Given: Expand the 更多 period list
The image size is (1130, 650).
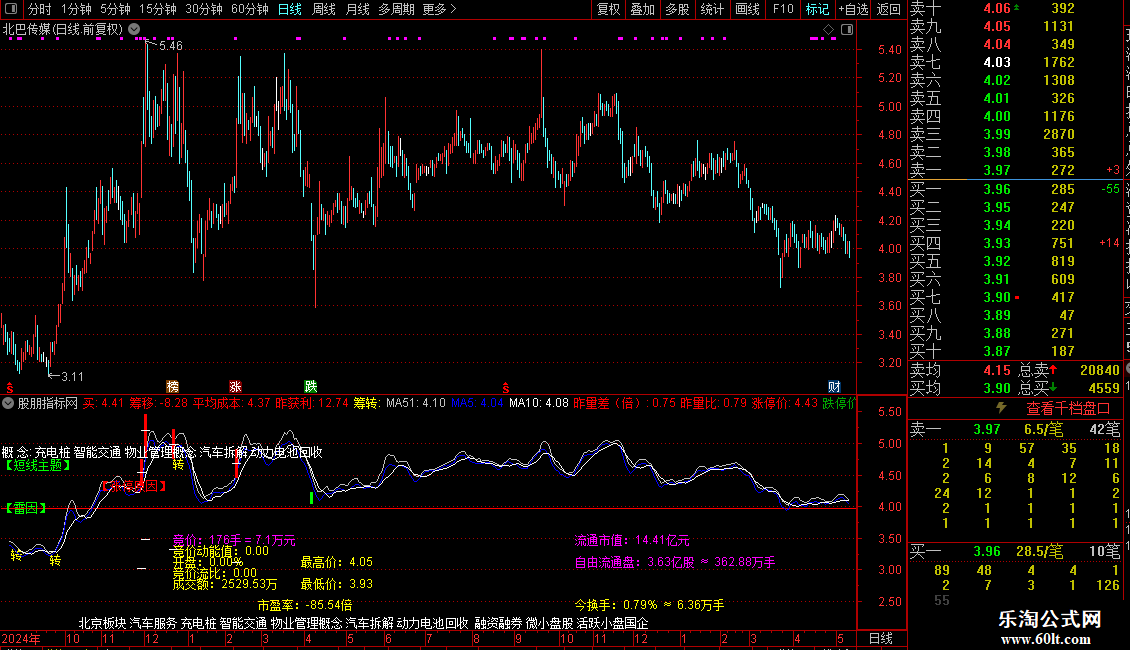Looking at the screenshot, I should [x=439, y=9].
